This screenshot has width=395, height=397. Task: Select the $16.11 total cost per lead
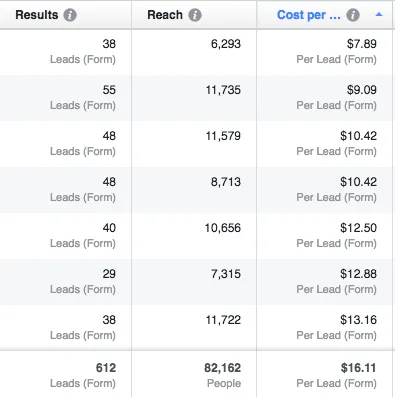[x=324, y=375]
